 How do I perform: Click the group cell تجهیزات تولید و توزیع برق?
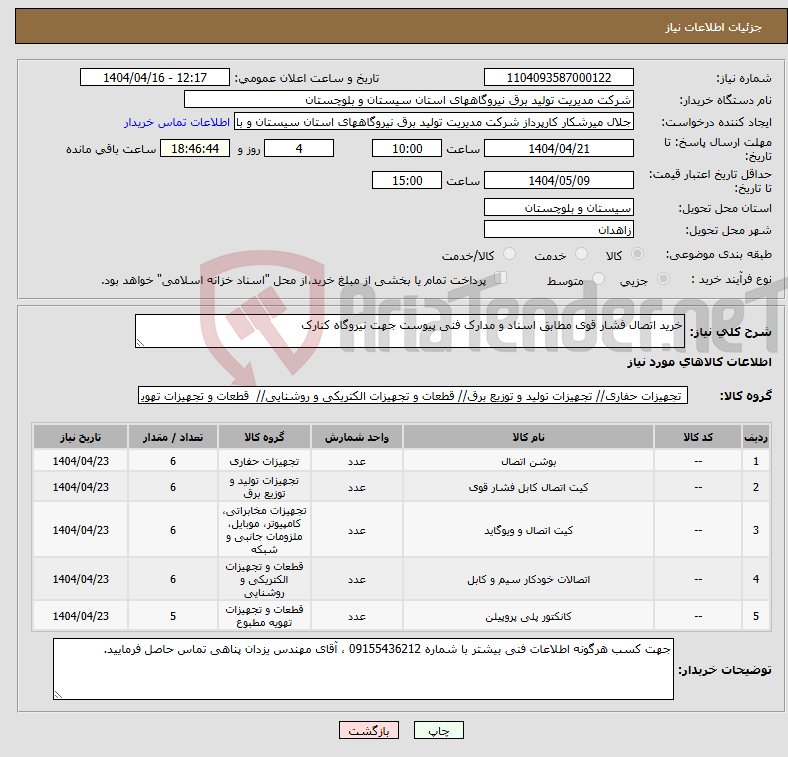(264, 487)
